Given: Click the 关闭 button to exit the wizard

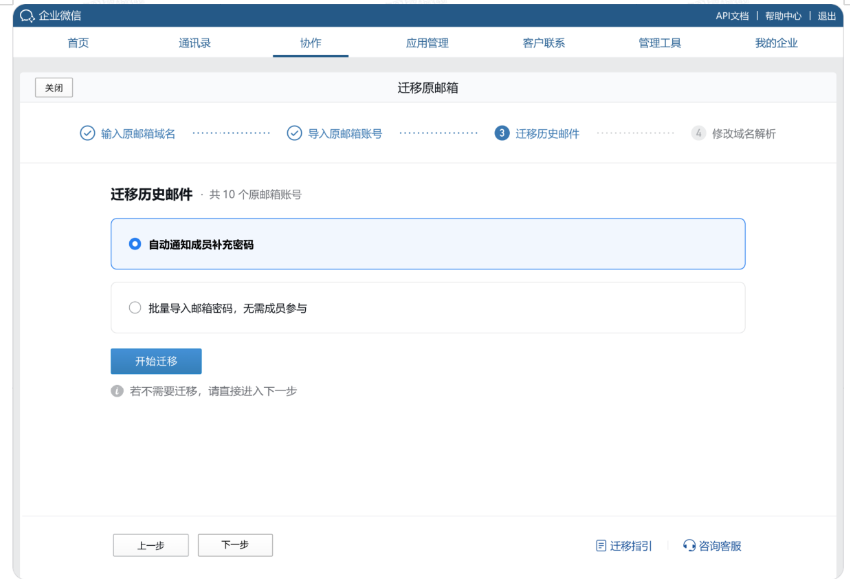Looking at the screenshot, I should 53,87.
